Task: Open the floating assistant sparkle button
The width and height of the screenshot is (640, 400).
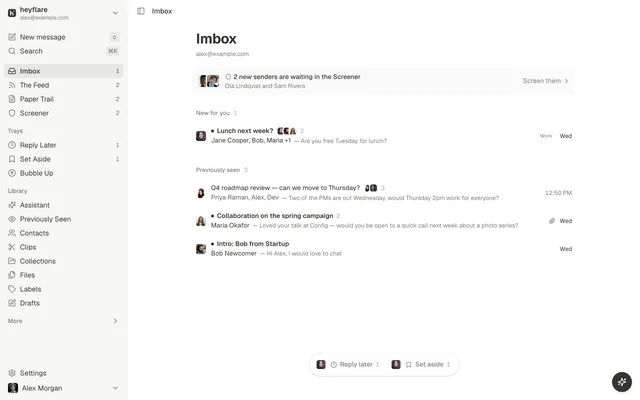Action: click(622, 382)
